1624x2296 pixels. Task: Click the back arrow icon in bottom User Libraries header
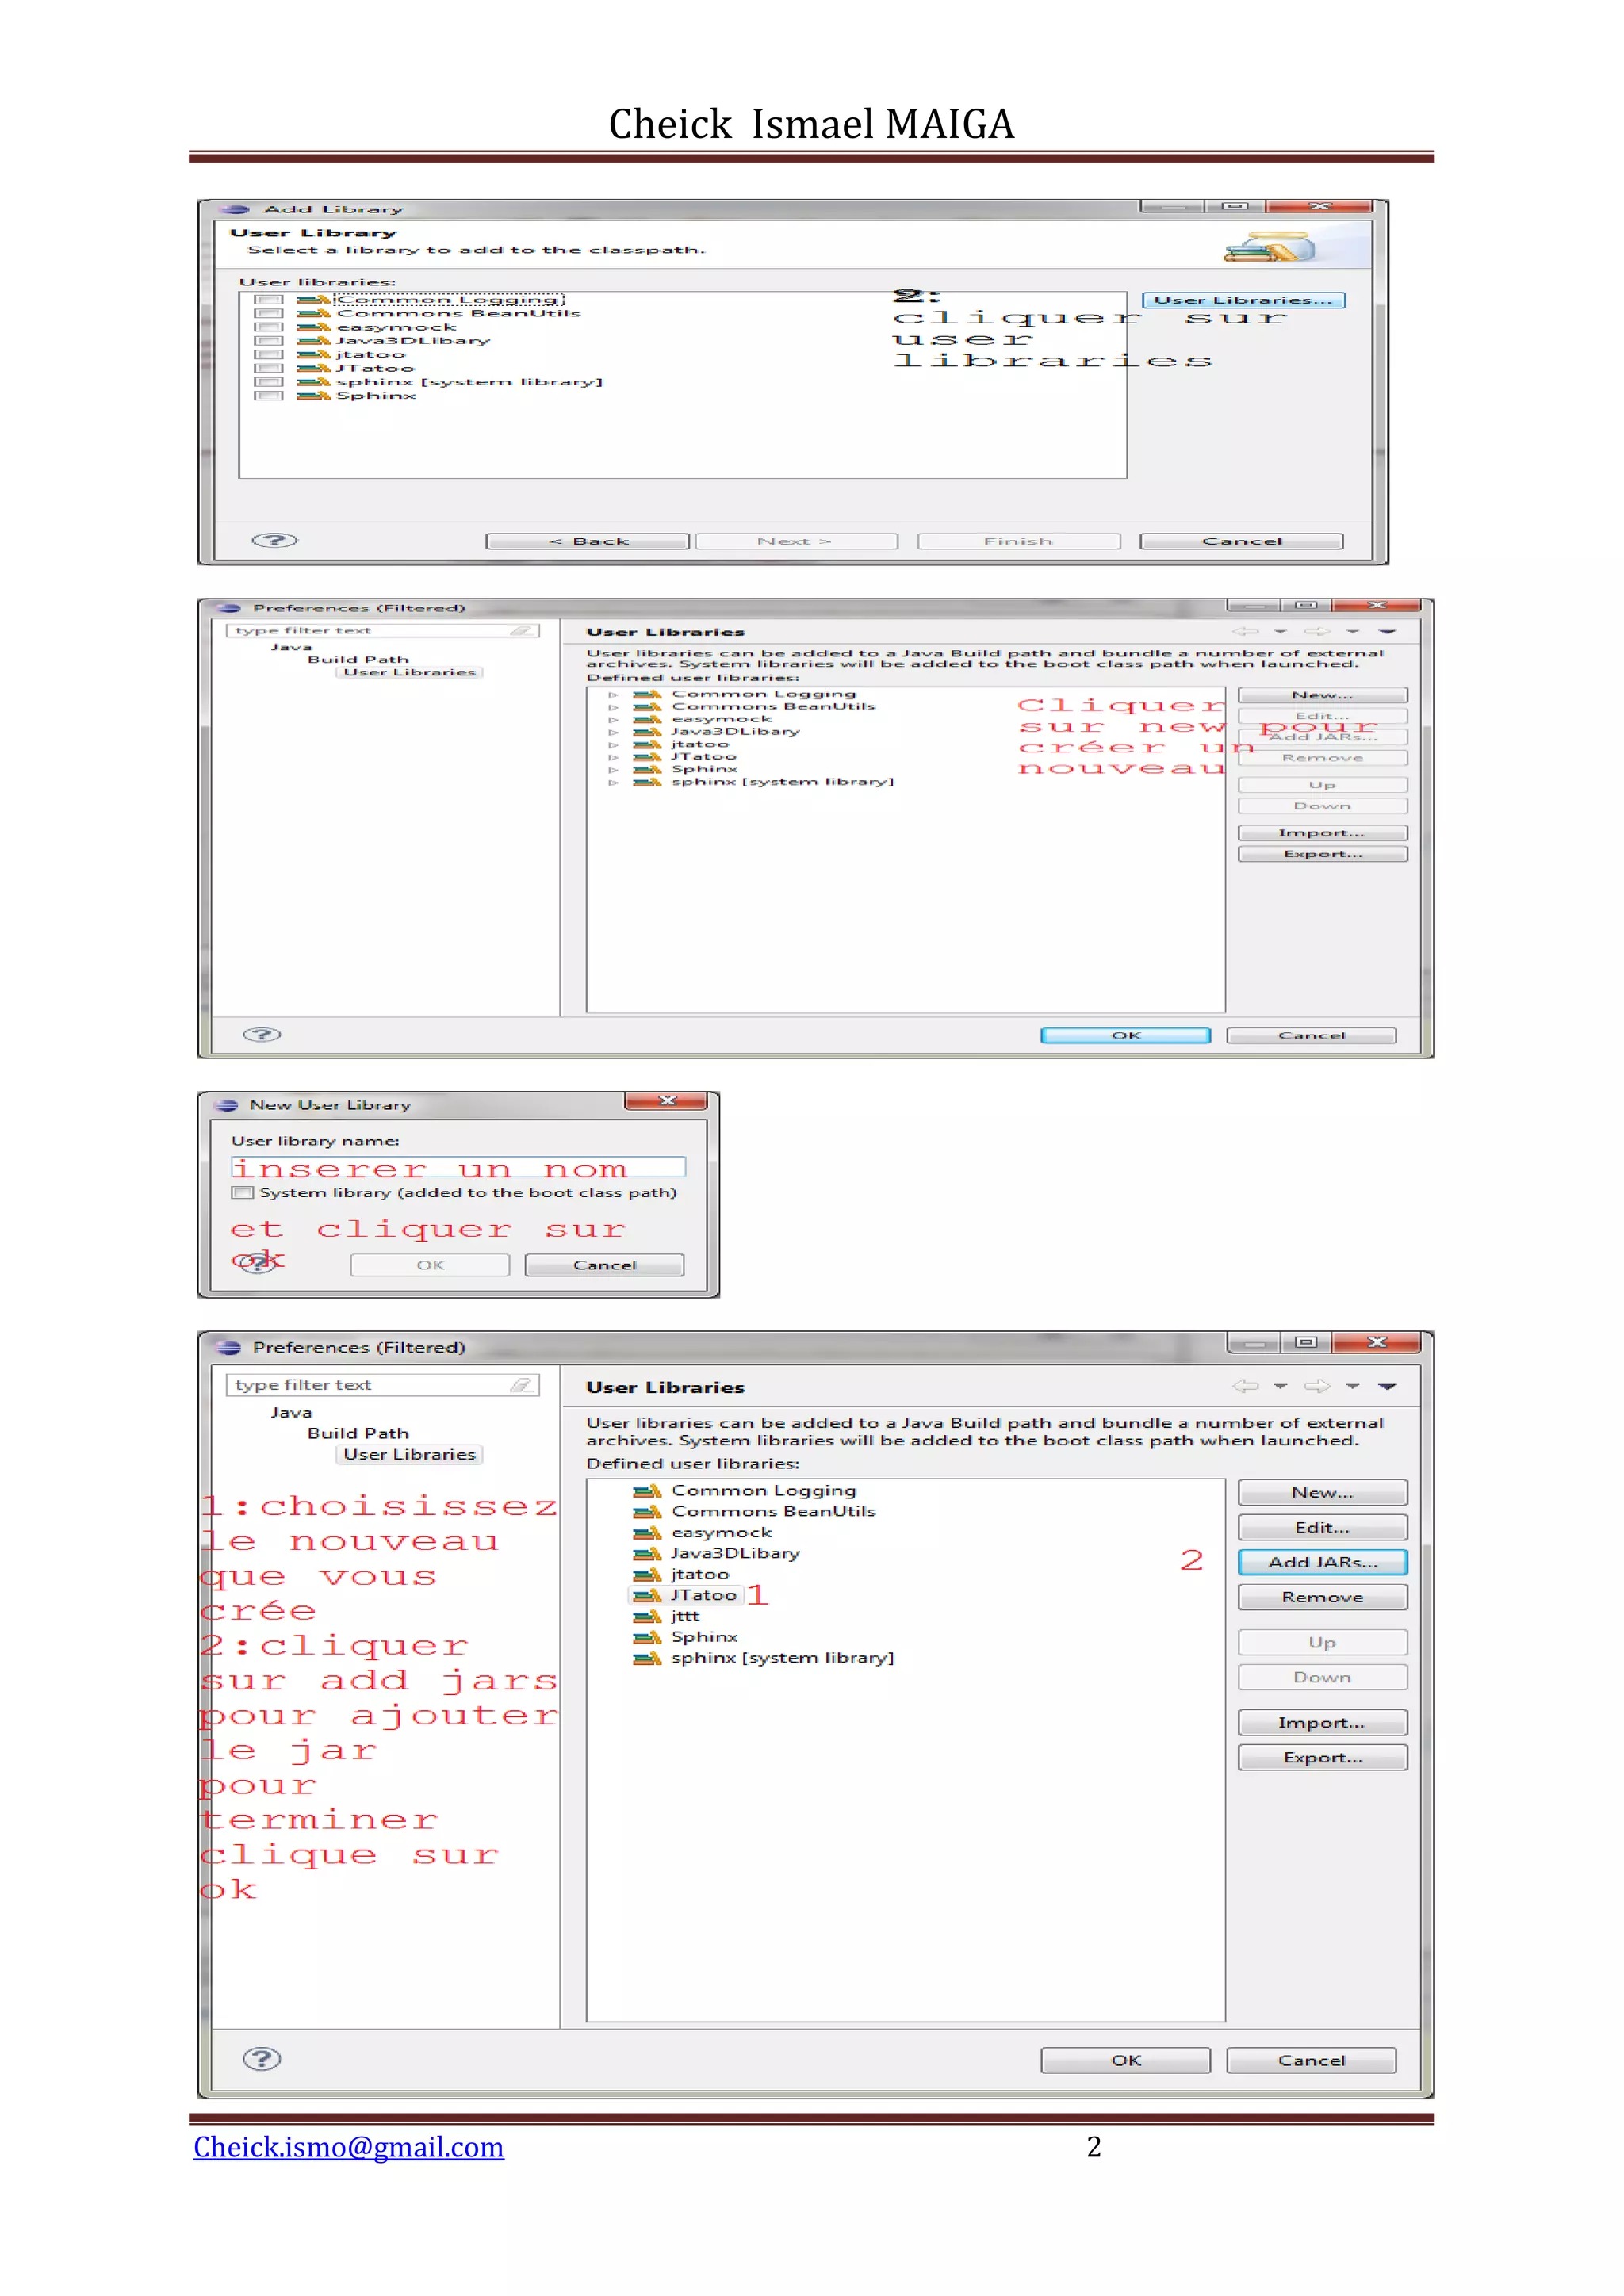[1245, 1386]
